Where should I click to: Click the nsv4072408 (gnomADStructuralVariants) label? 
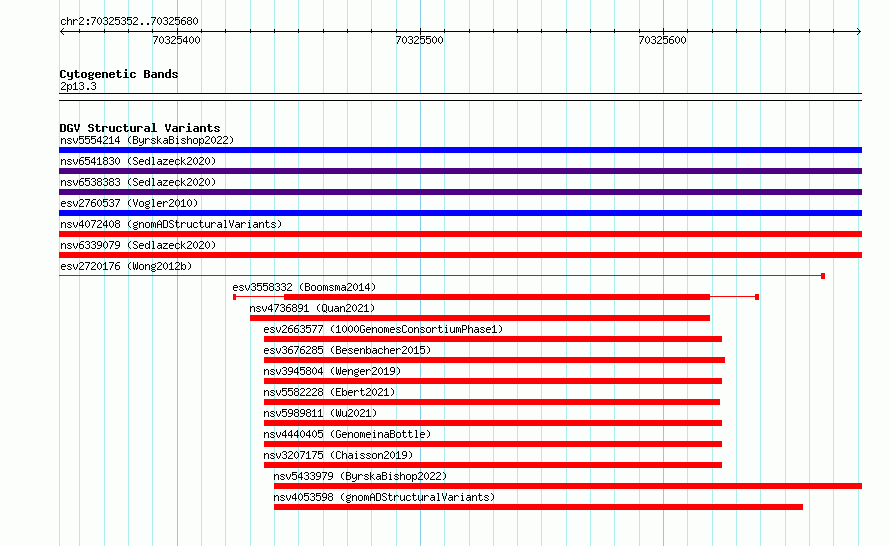coord(171,224)
